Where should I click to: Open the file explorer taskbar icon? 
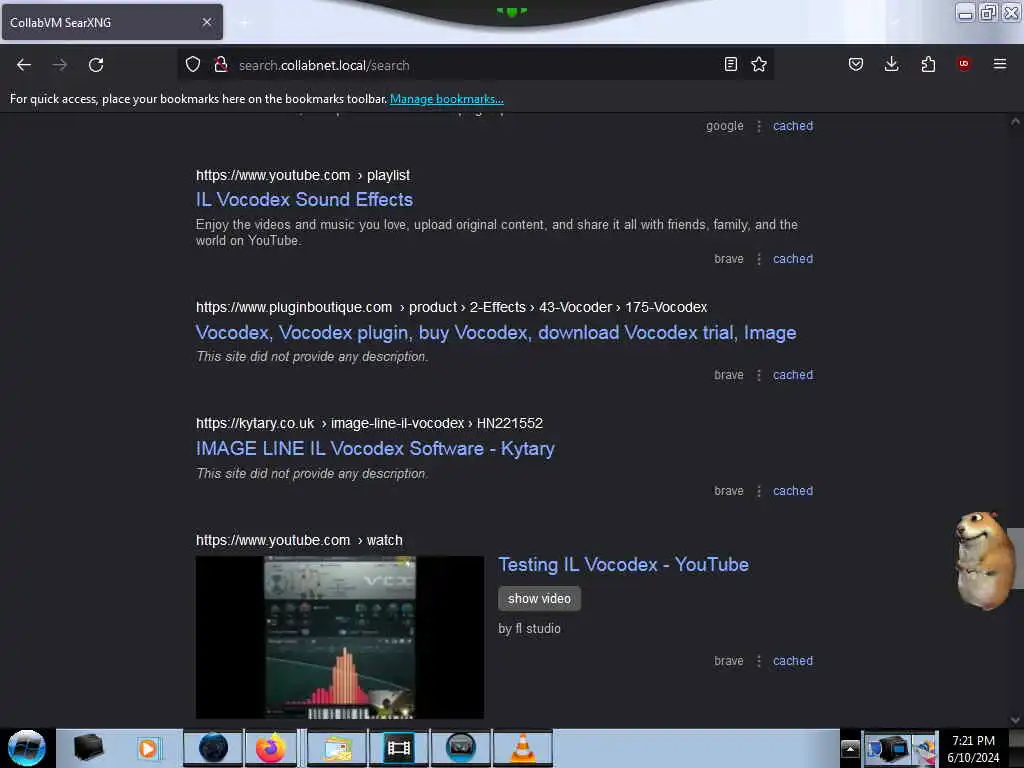[x=337, y=748]
